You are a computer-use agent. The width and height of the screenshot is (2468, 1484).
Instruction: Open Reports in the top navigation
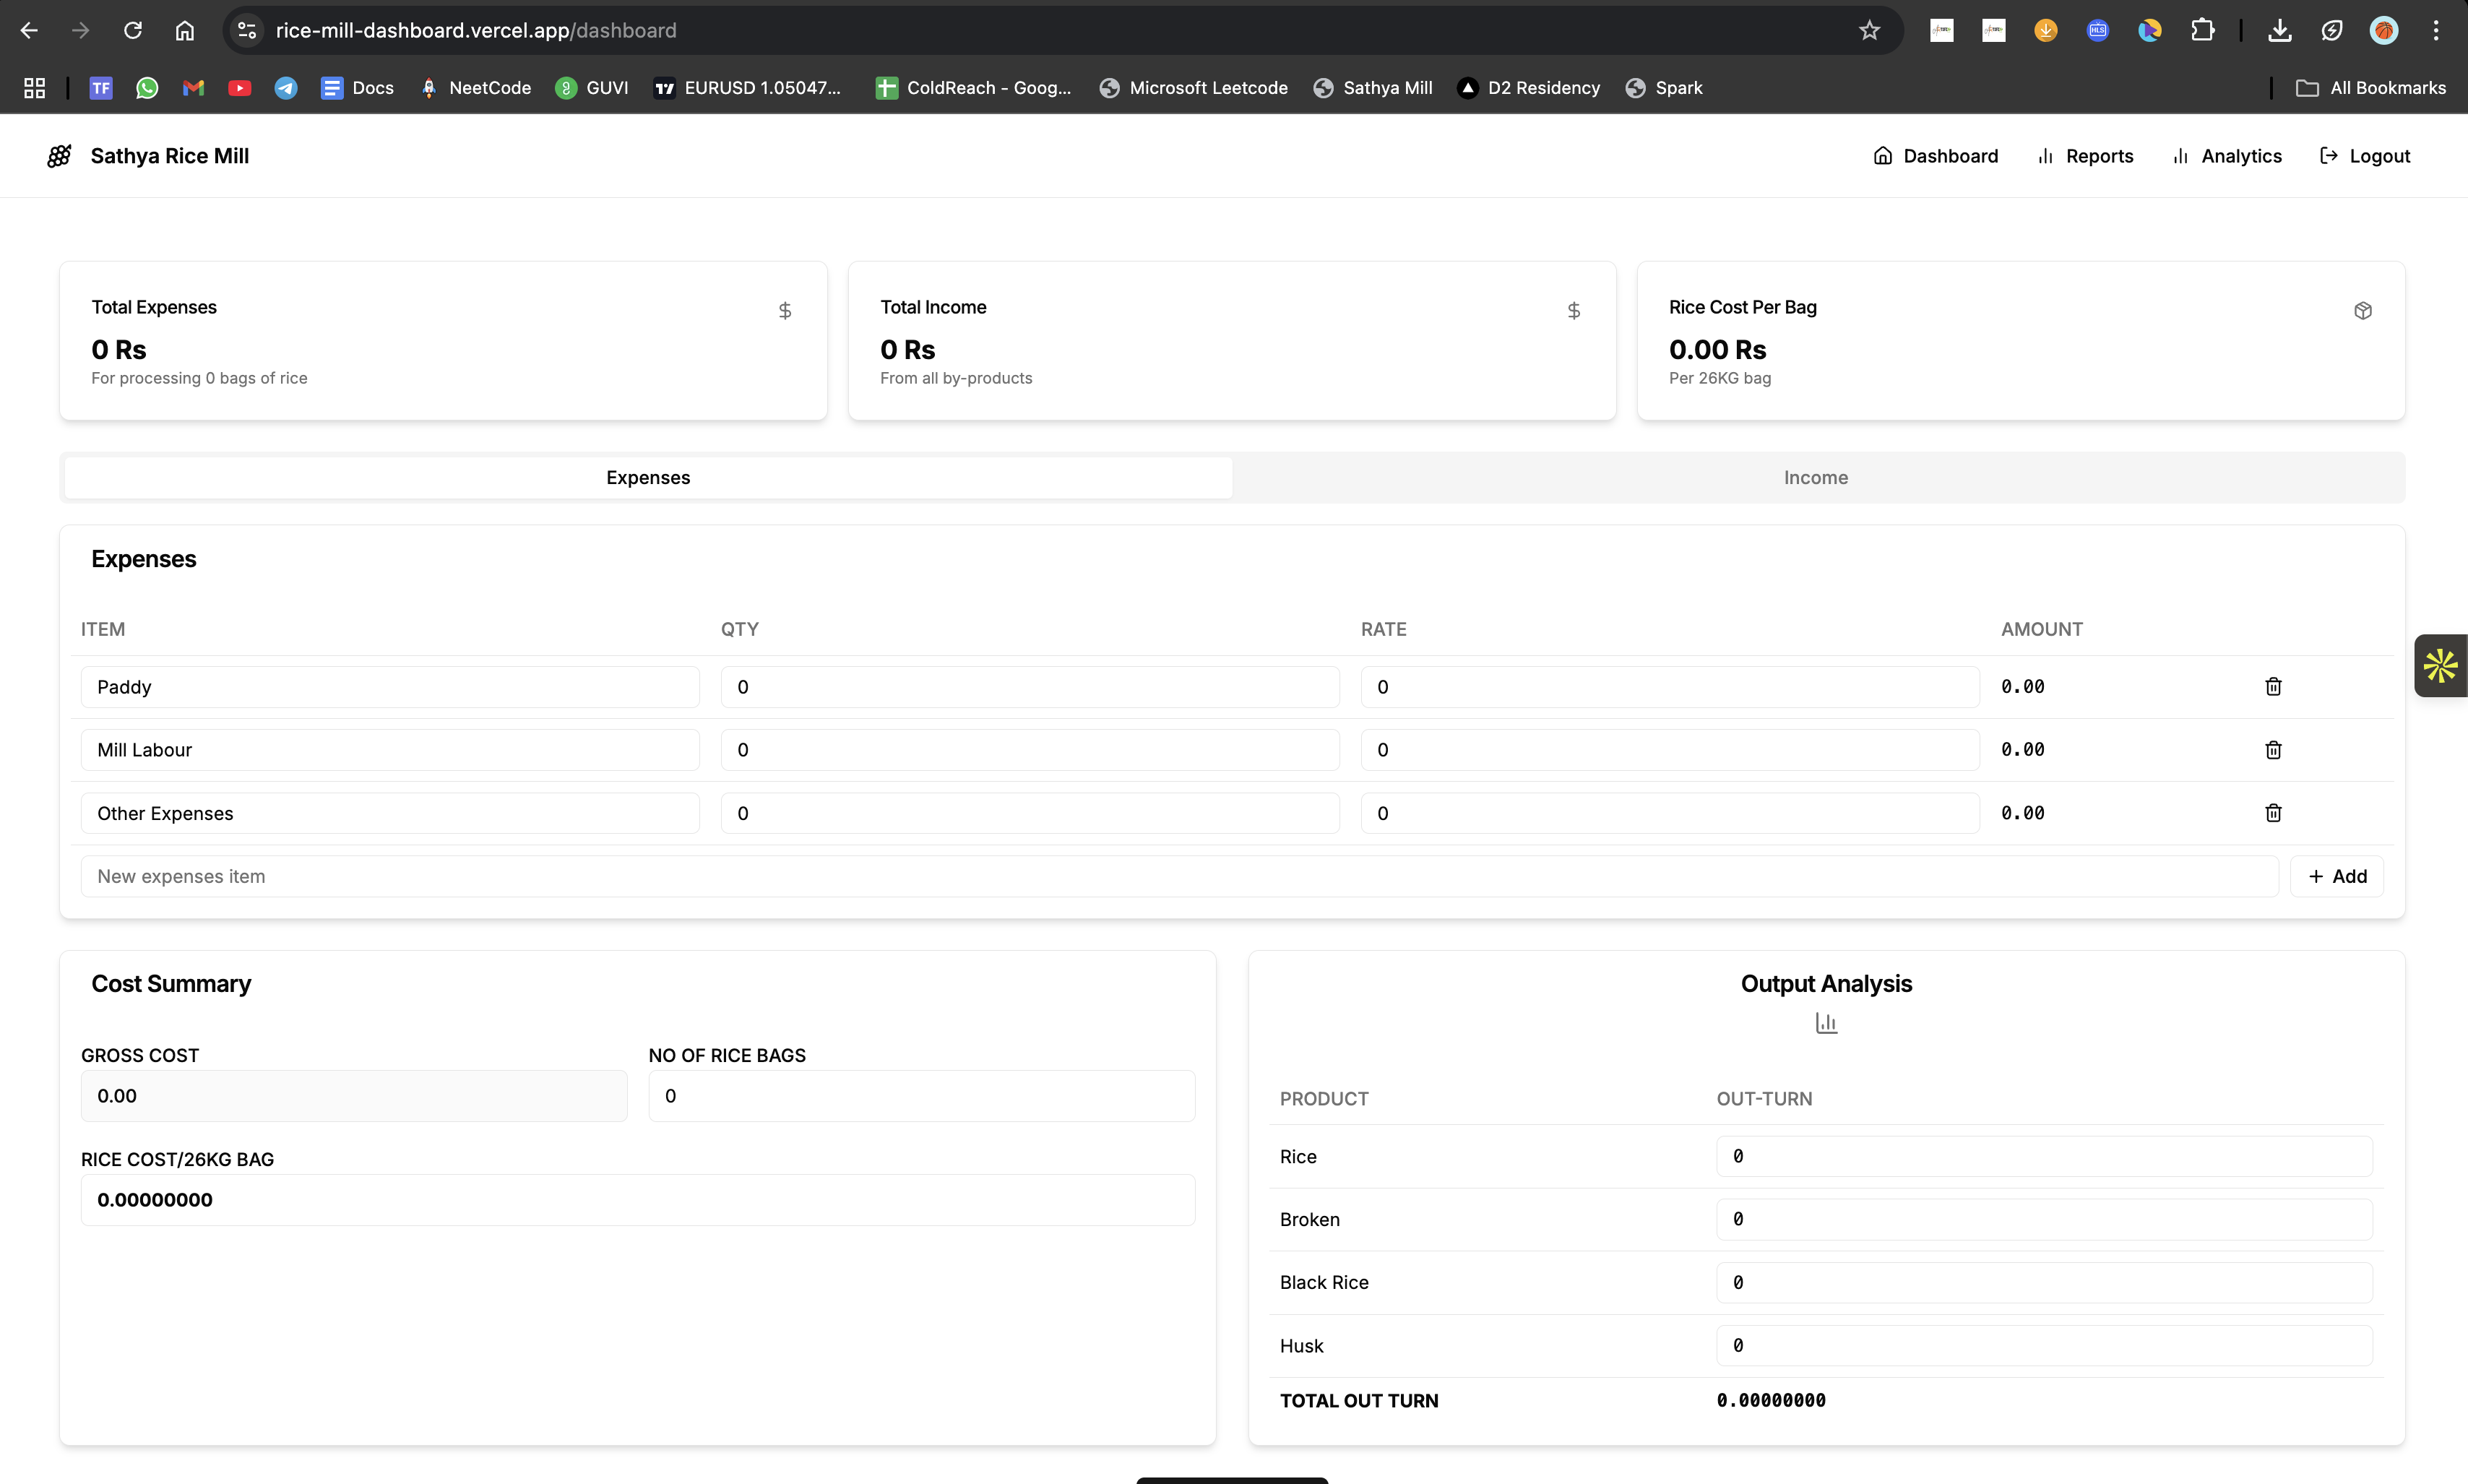2085,156
